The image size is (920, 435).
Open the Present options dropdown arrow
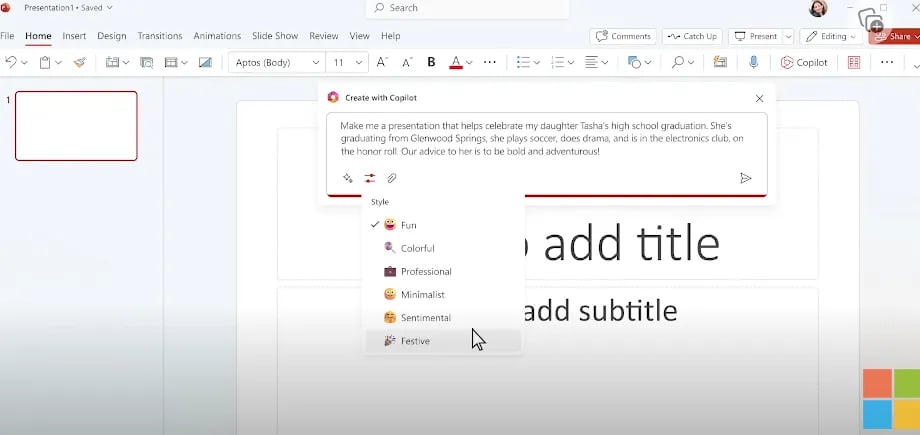(x=788, y=36)
